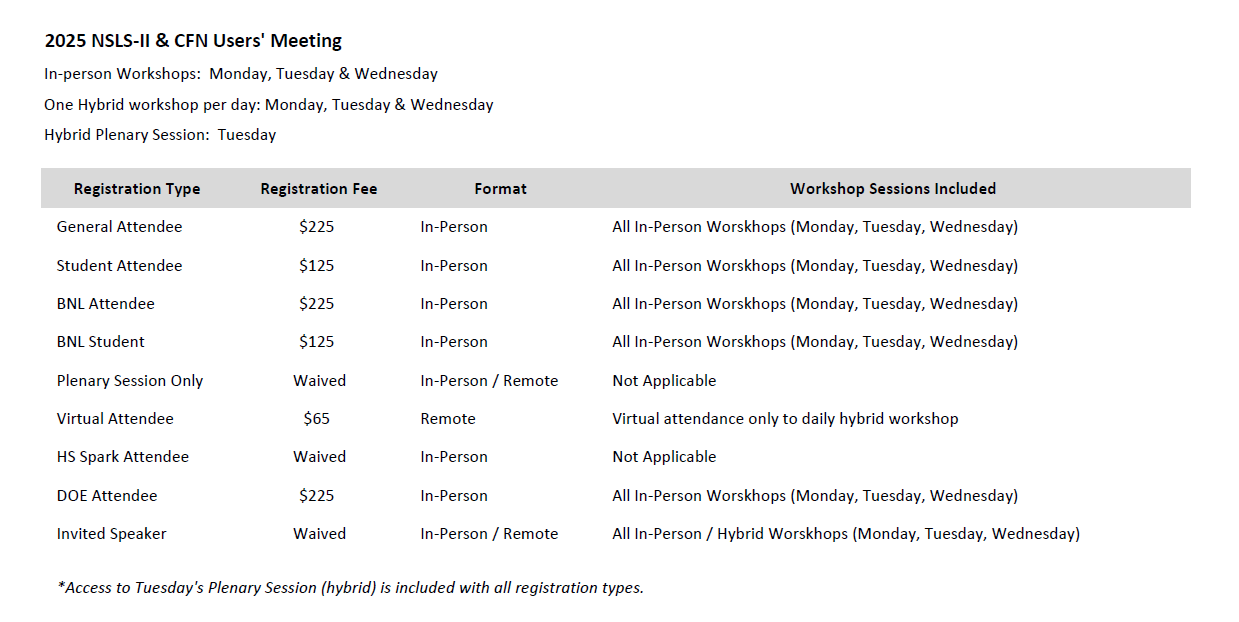Select "Not Applicable" in HS Spark Attendee row
Image resolution: width=1239 pixels, height=622 pixels.
[664, 457]
